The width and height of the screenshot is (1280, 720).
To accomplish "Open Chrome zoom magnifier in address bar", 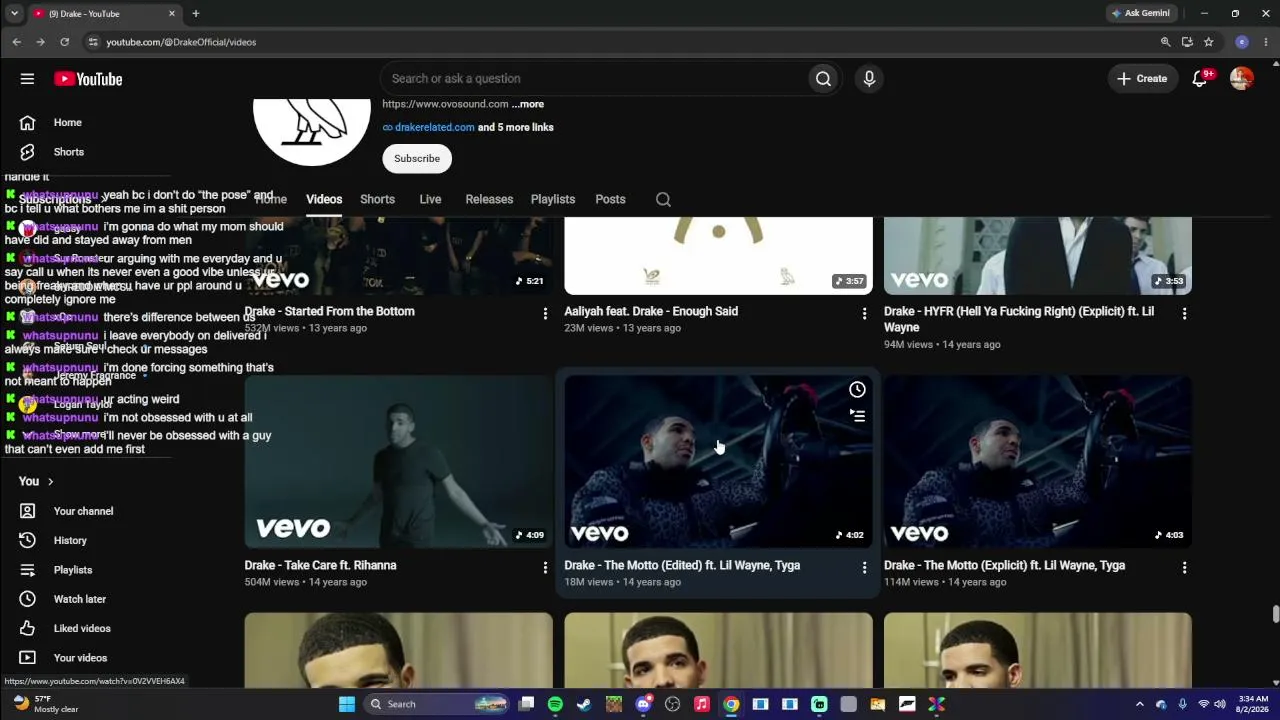I will point(1165,42).
